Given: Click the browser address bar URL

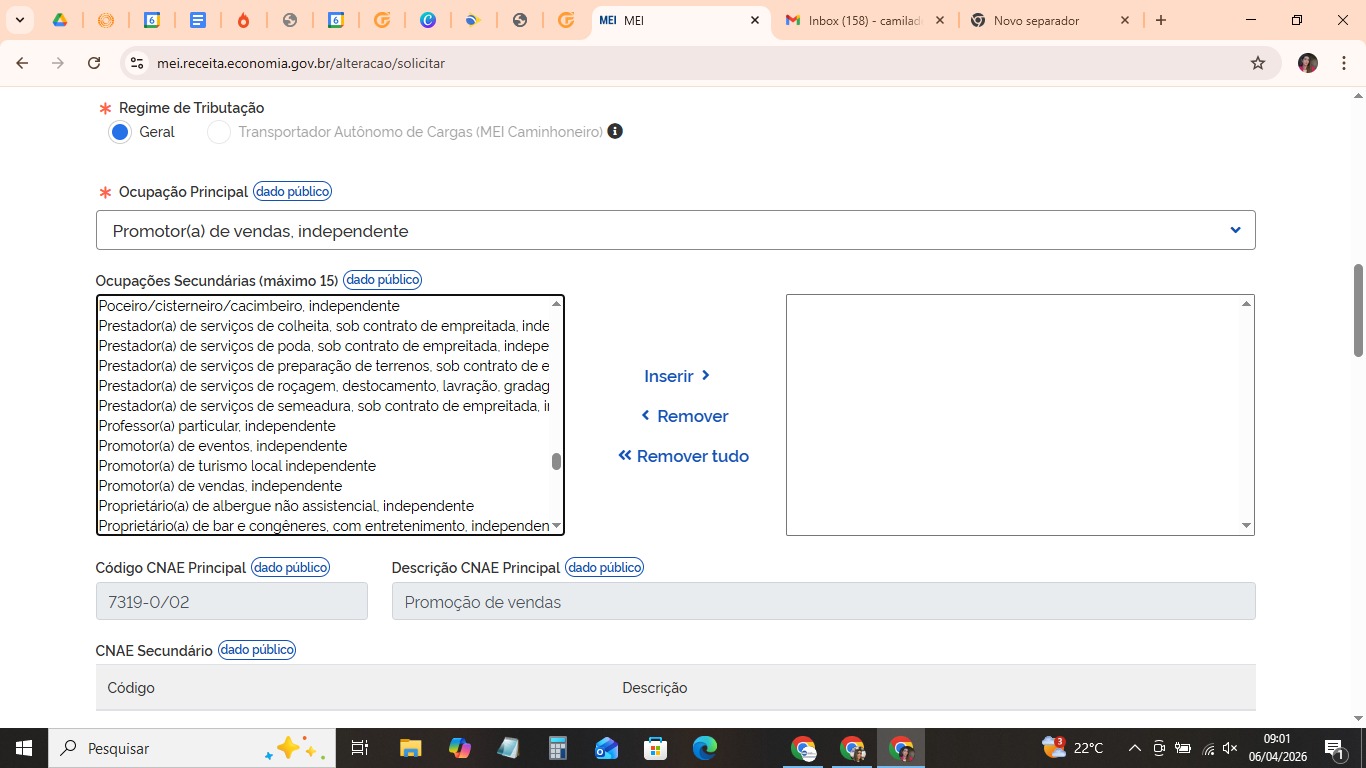Looking at the screenshot, I should click(301, 63).
